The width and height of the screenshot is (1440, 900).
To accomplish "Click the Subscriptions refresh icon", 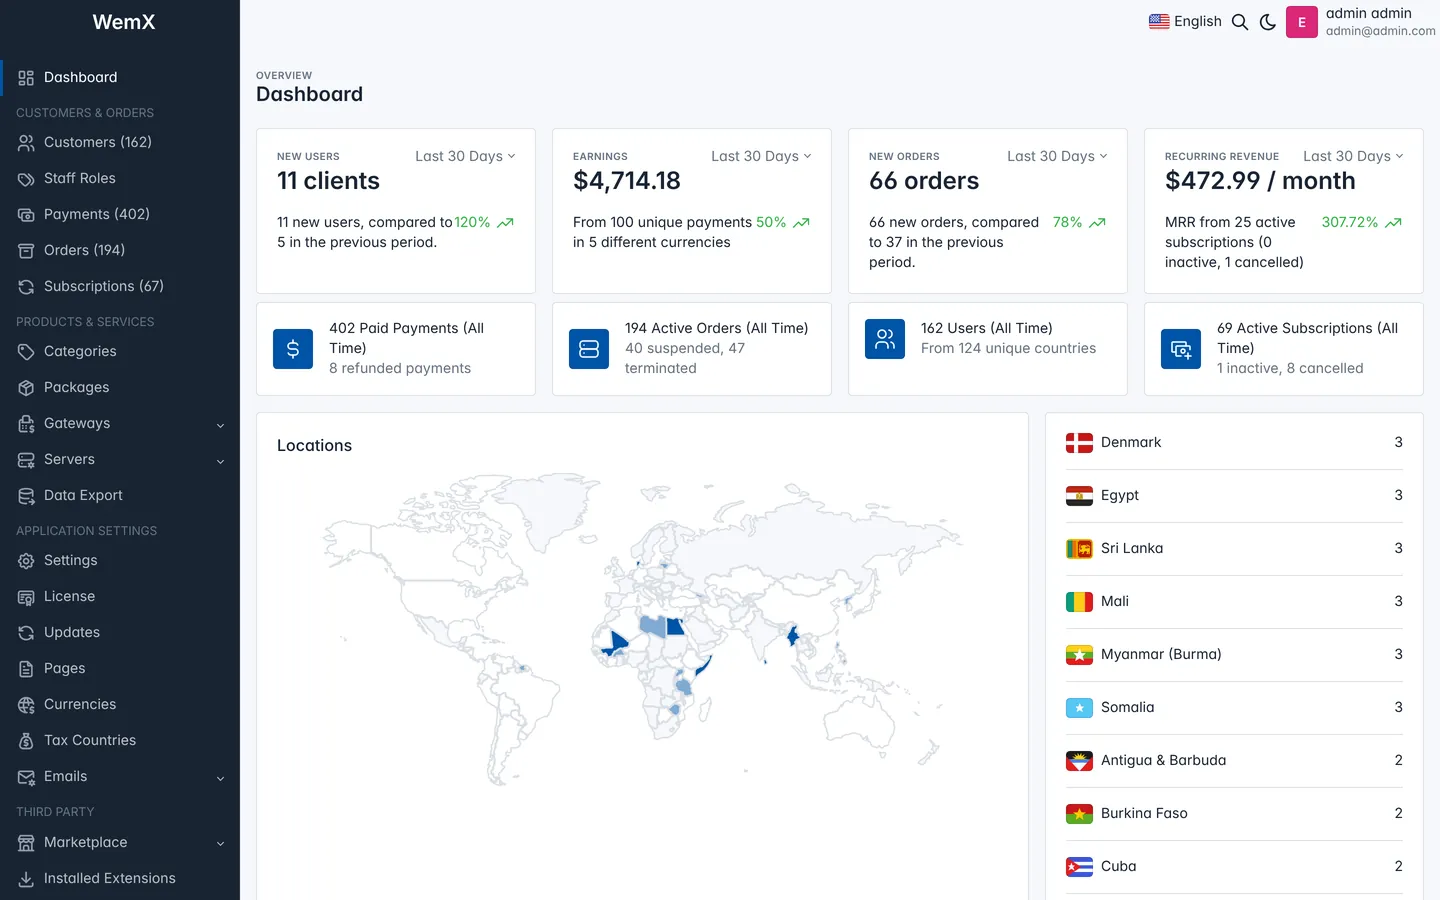I will (26, 287).
